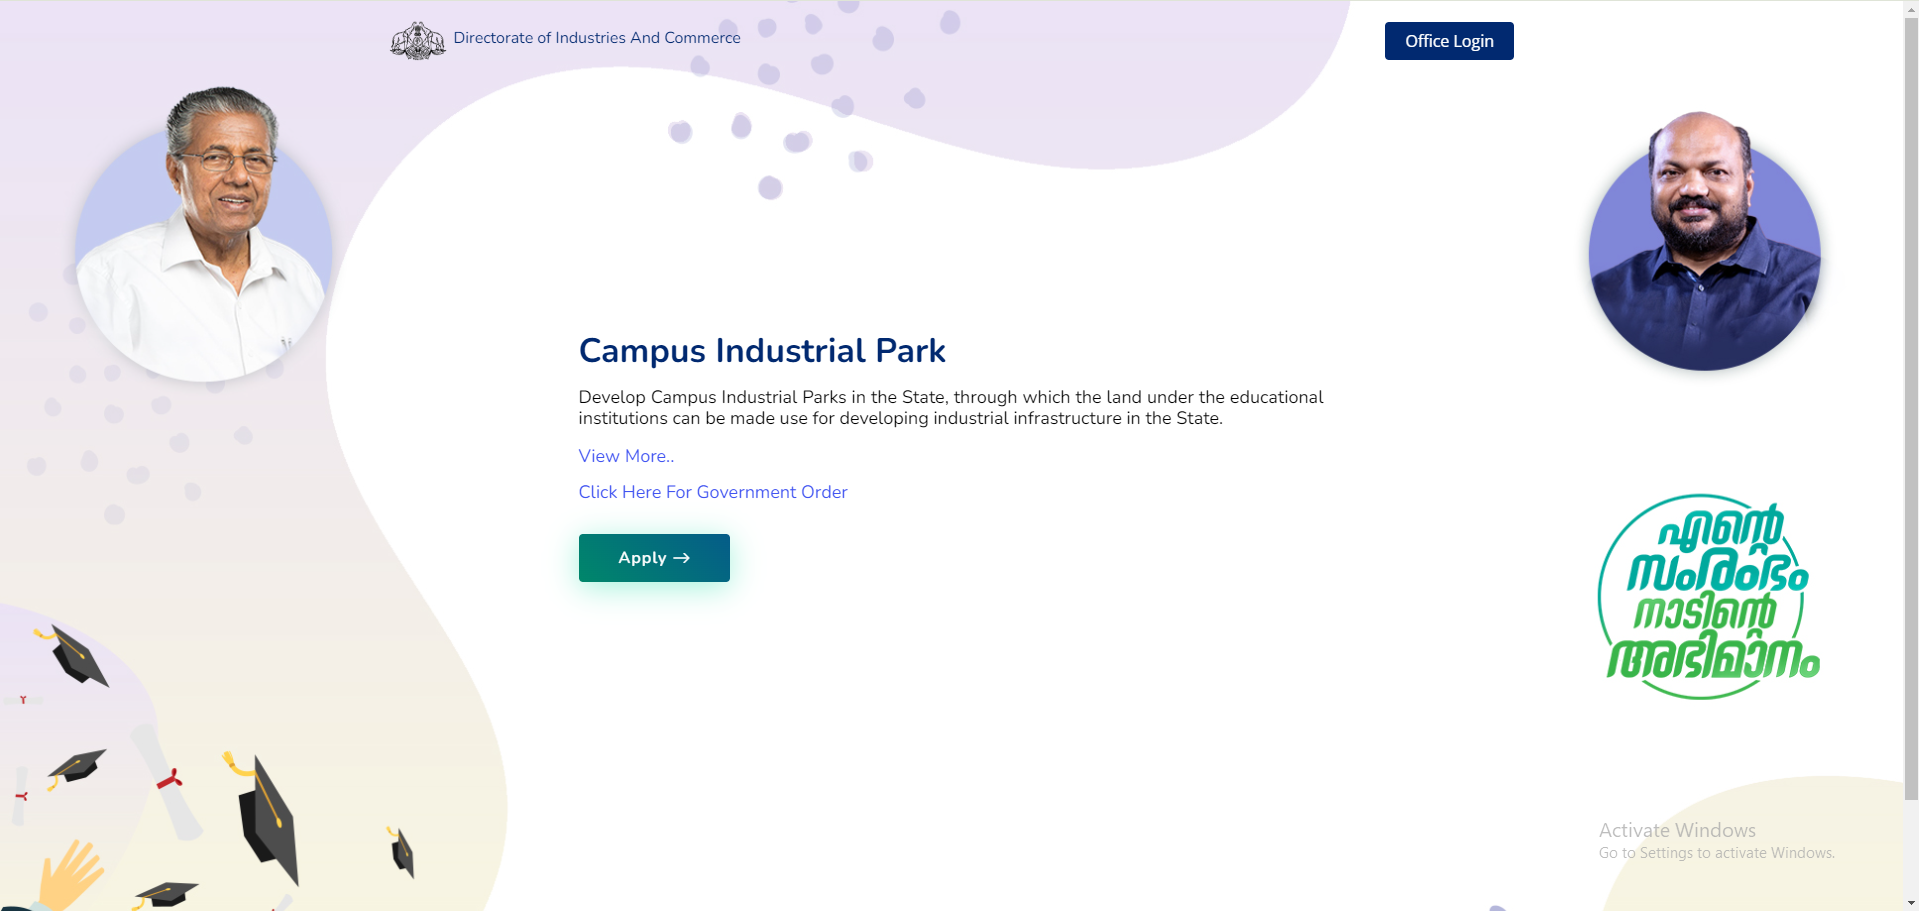Screen dimensions: 1919x911
Task: Click the 'Campus Industrial Park' heading
Action: 761,351
